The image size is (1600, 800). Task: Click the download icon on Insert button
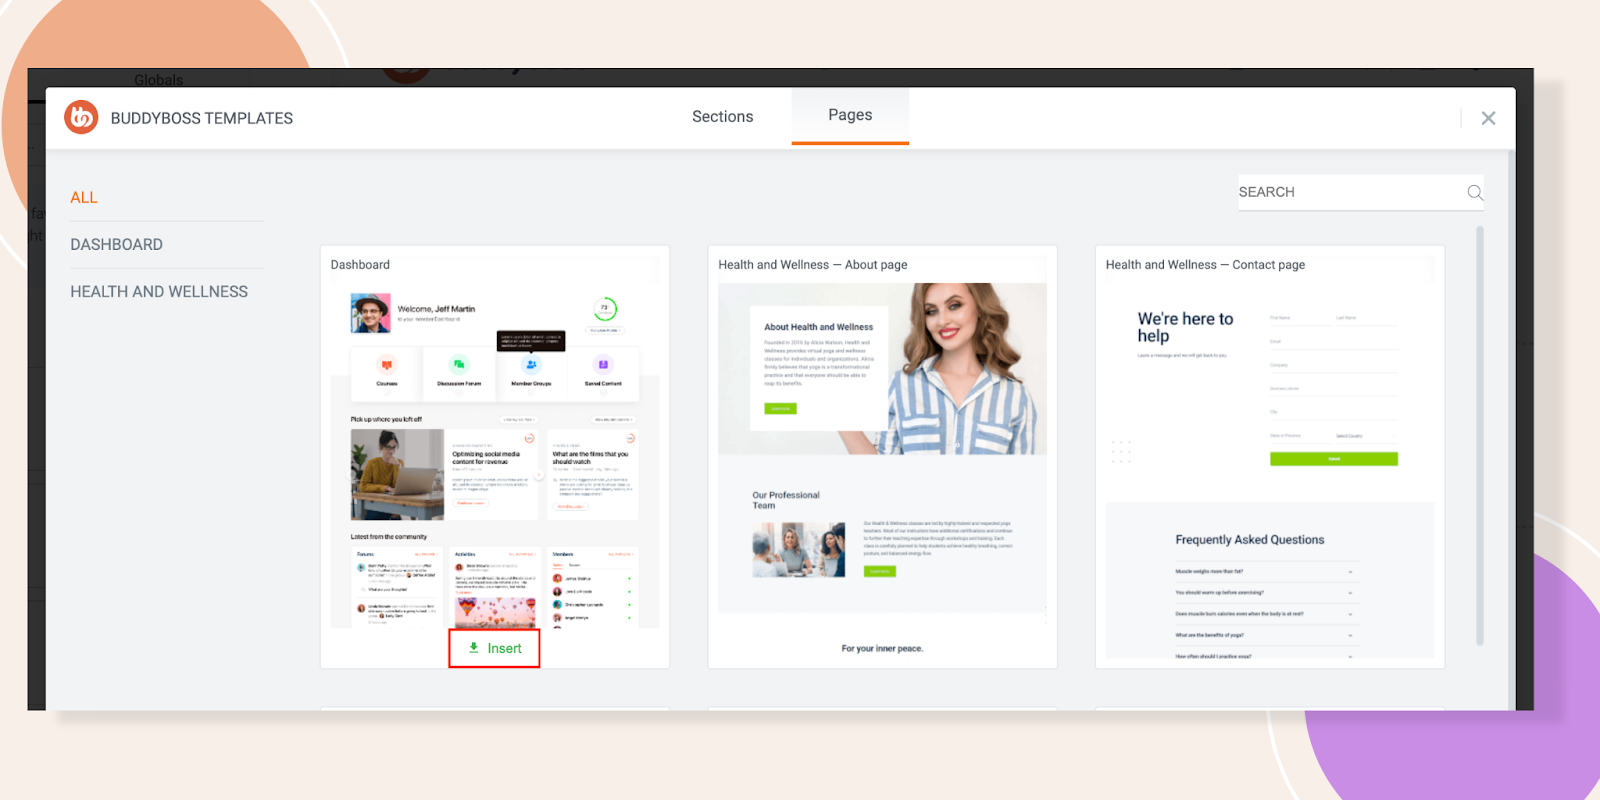point(474,648)
